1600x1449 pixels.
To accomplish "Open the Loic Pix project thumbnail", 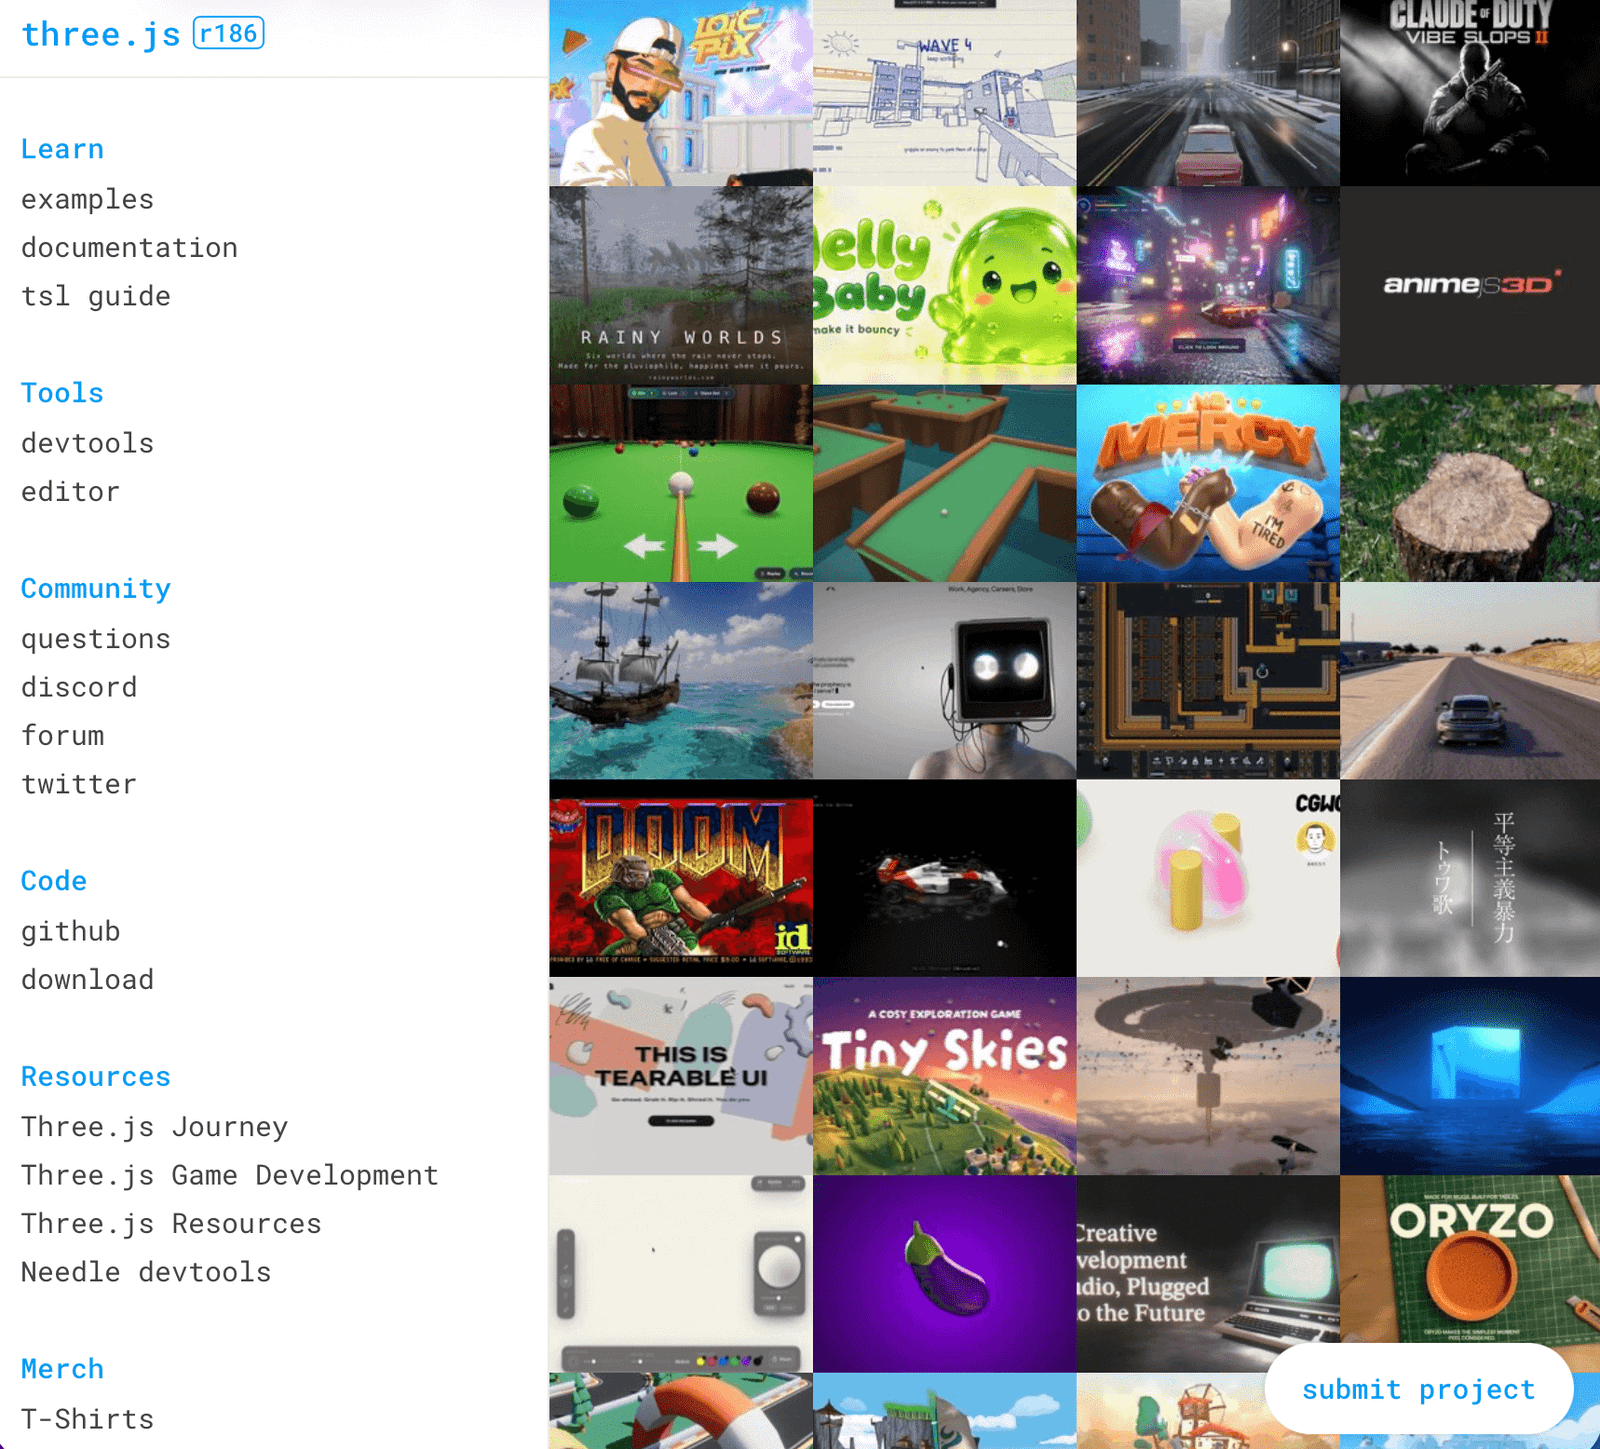I will [x=681, y=93].
